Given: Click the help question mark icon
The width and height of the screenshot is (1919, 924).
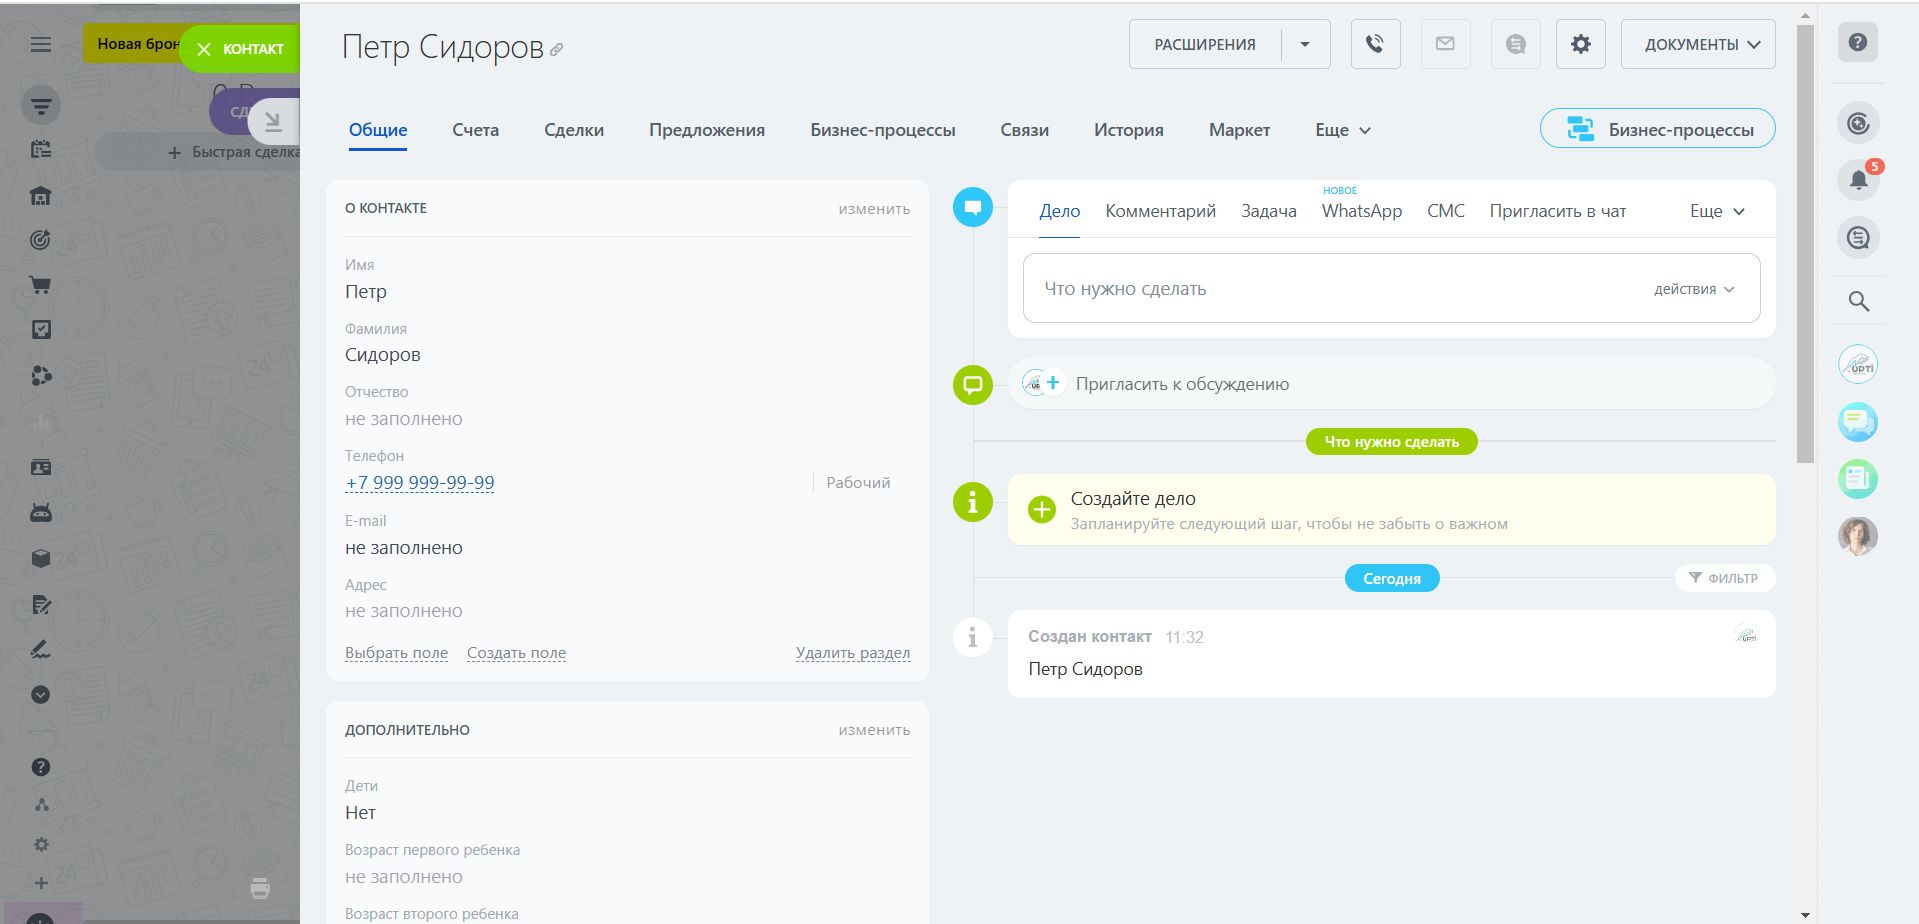Looking at the screenshot, I should (x=1857, y=43).
